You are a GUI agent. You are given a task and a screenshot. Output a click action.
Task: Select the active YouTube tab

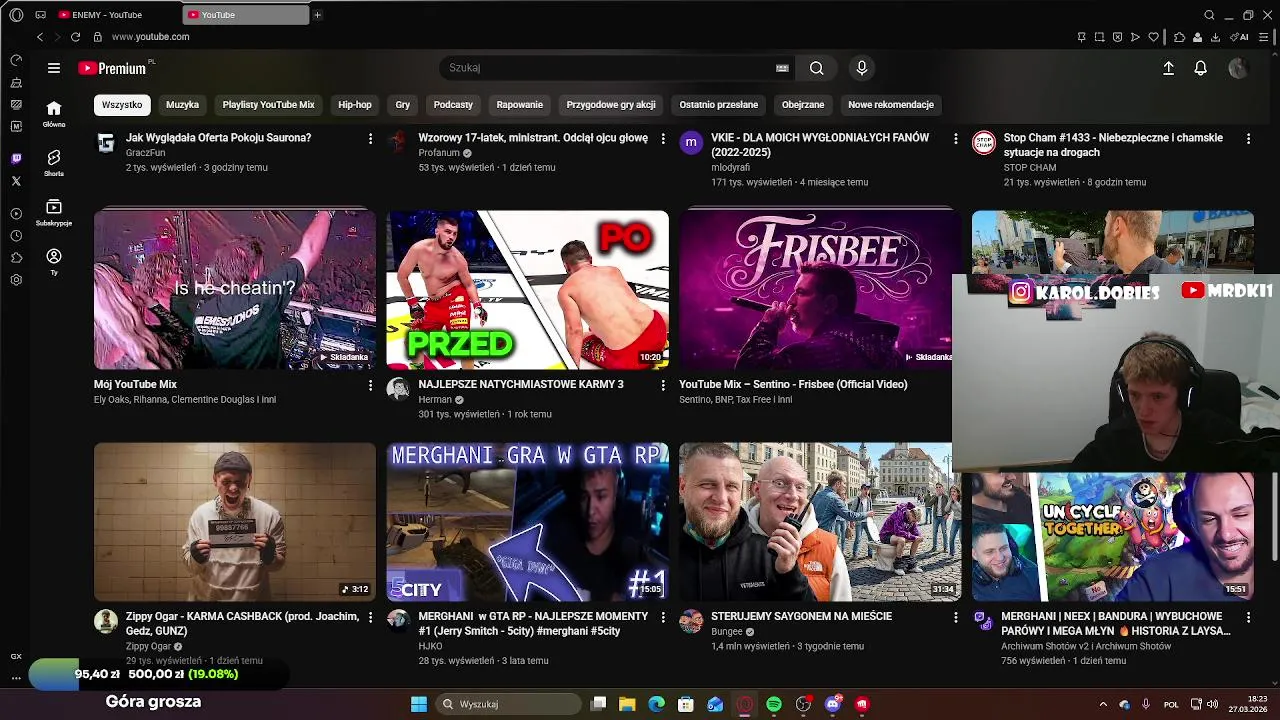[246, 15]
